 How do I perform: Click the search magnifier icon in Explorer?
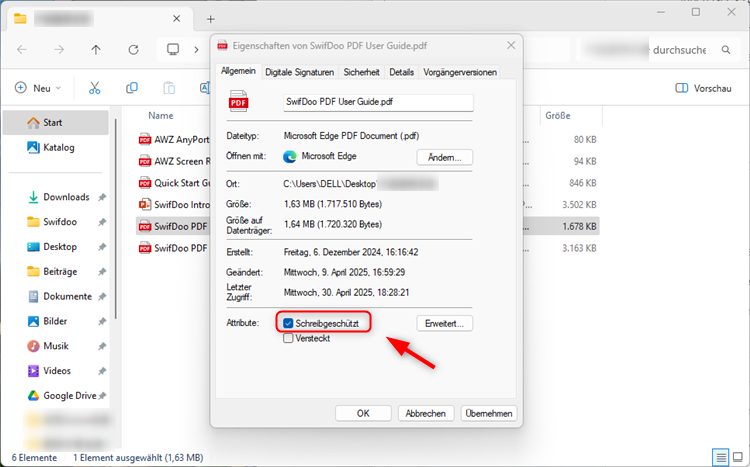click(726, 50)
